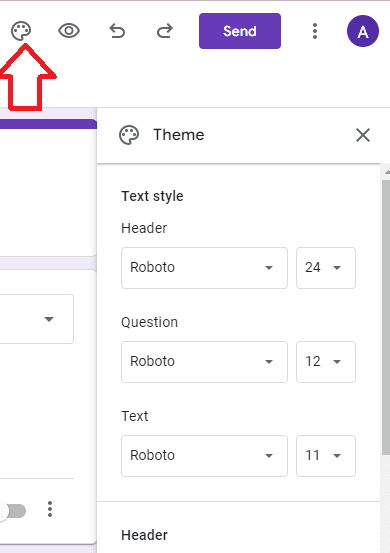Open the Question font dropdown showing Roboto
Viewport: 390px width, 553px height.
204,361
